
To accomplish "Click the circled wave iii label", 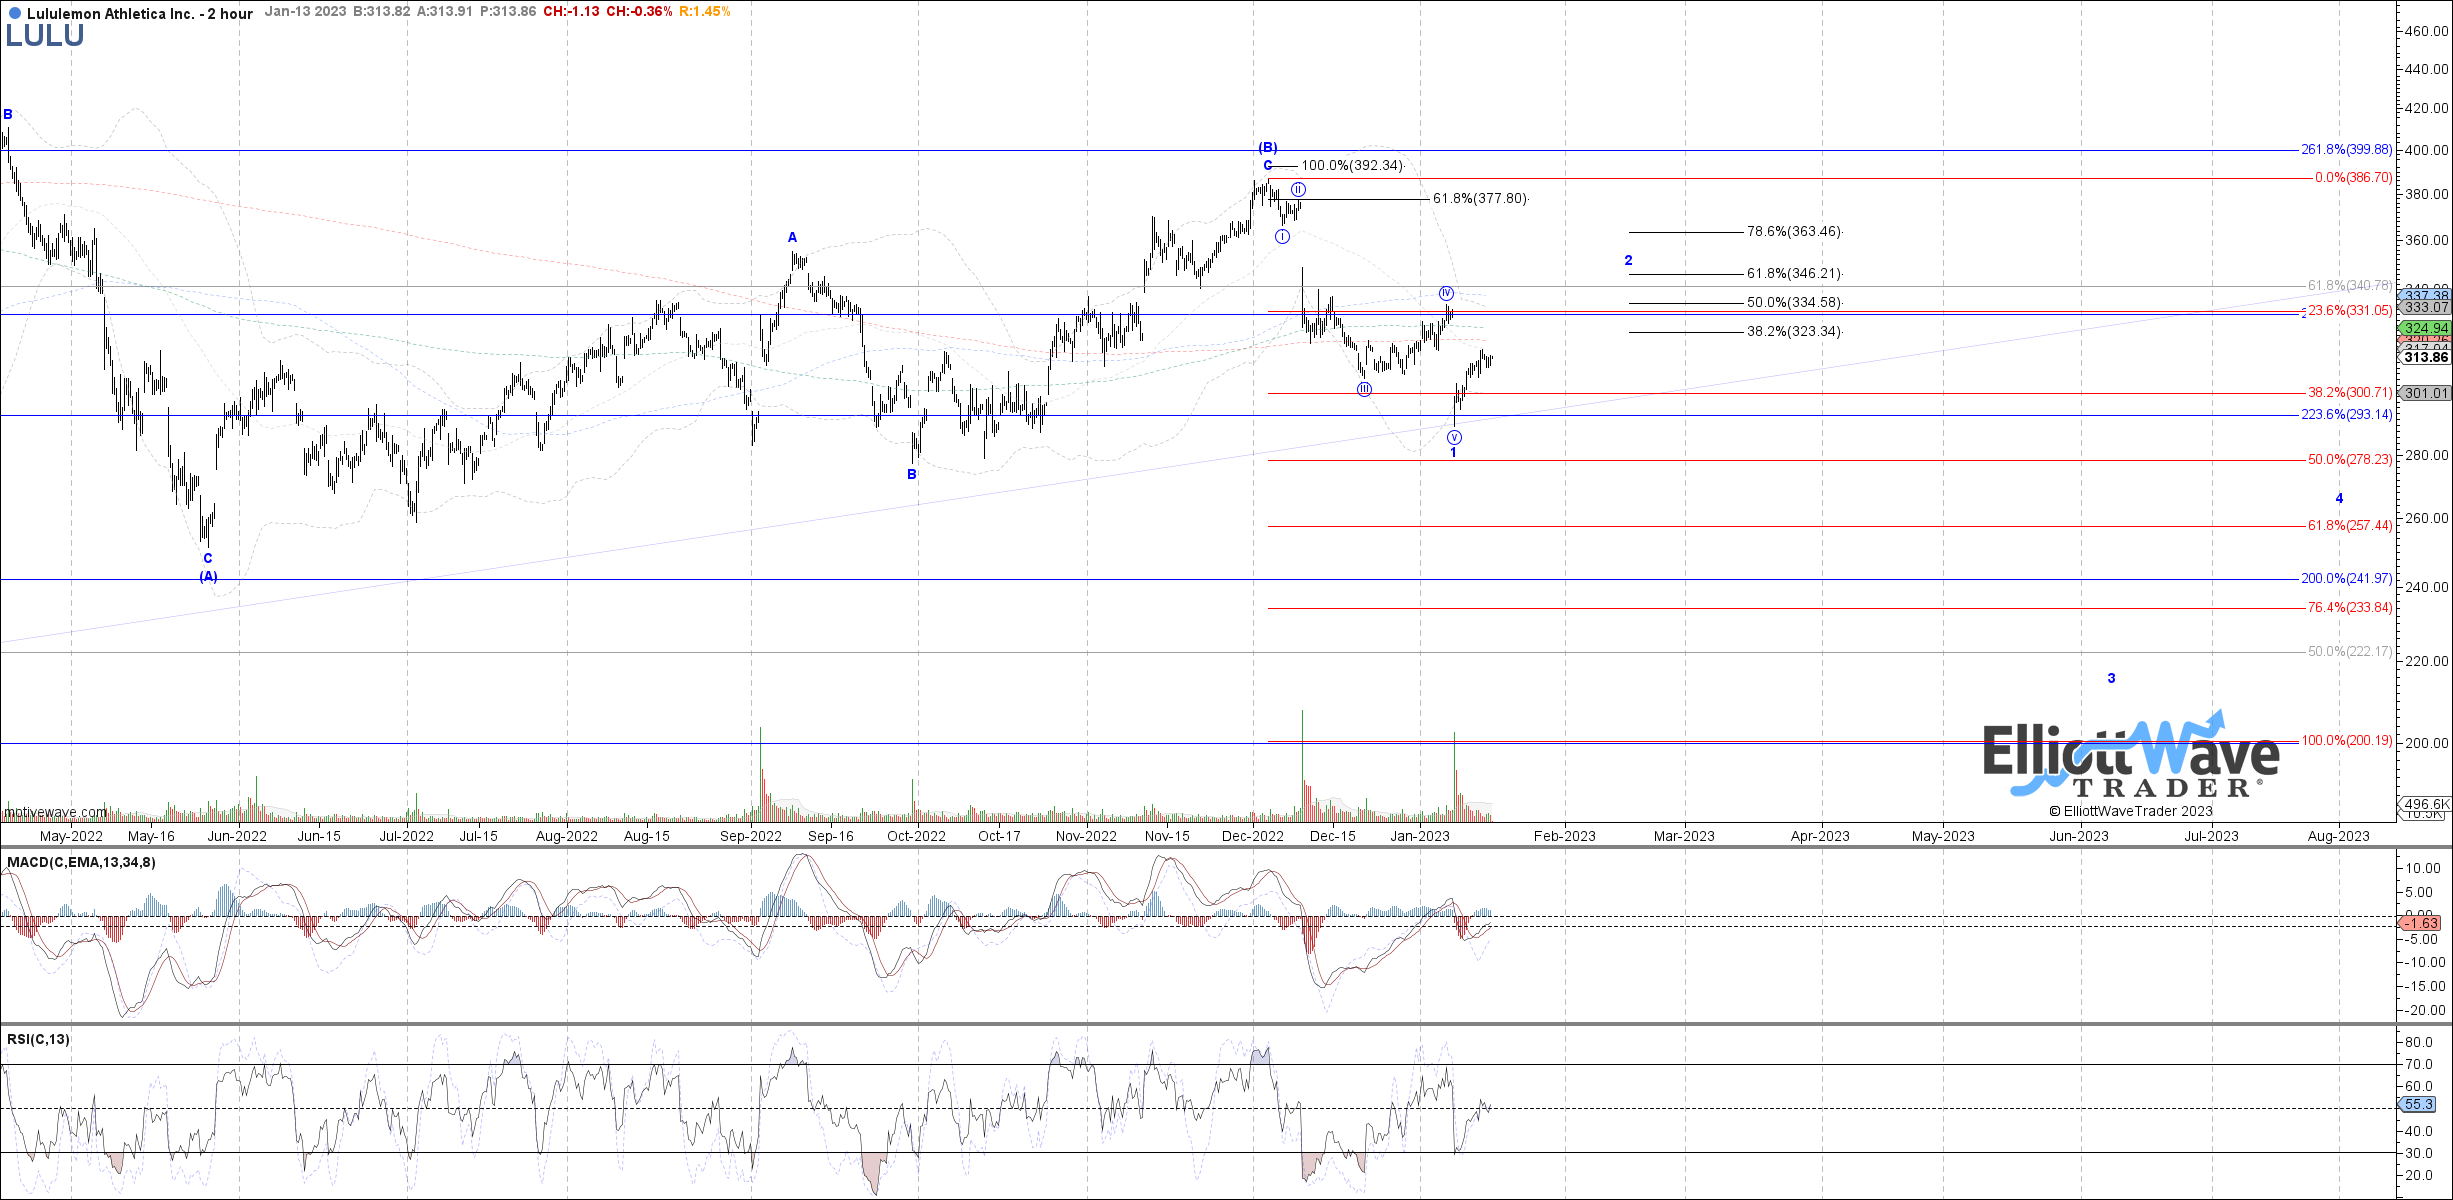I will click(x=1364, y=389).
